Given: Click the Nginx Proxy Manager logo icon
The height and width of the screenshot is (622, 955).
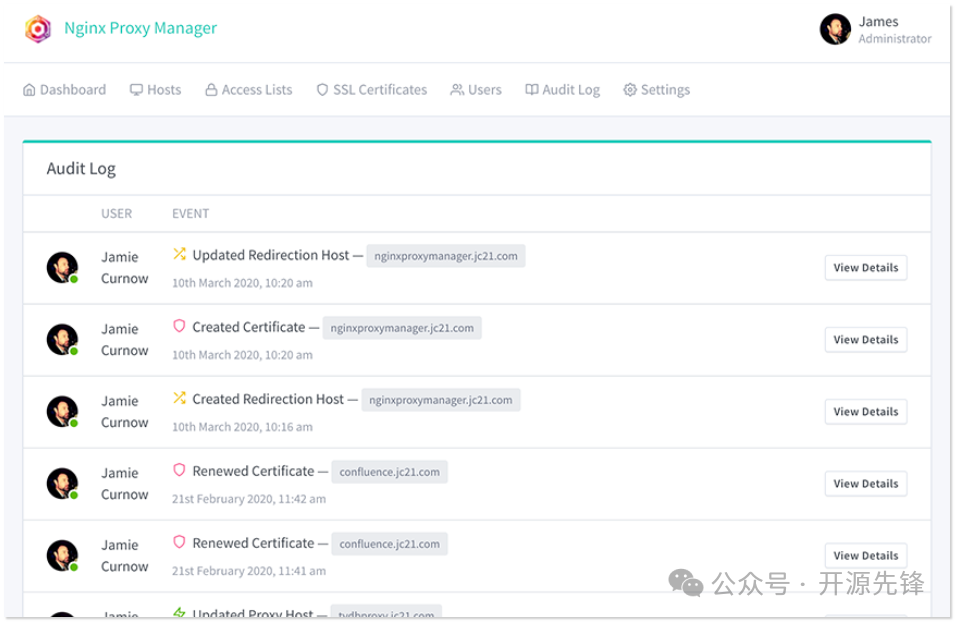Looking at the screenshot, I should [38, 29].
